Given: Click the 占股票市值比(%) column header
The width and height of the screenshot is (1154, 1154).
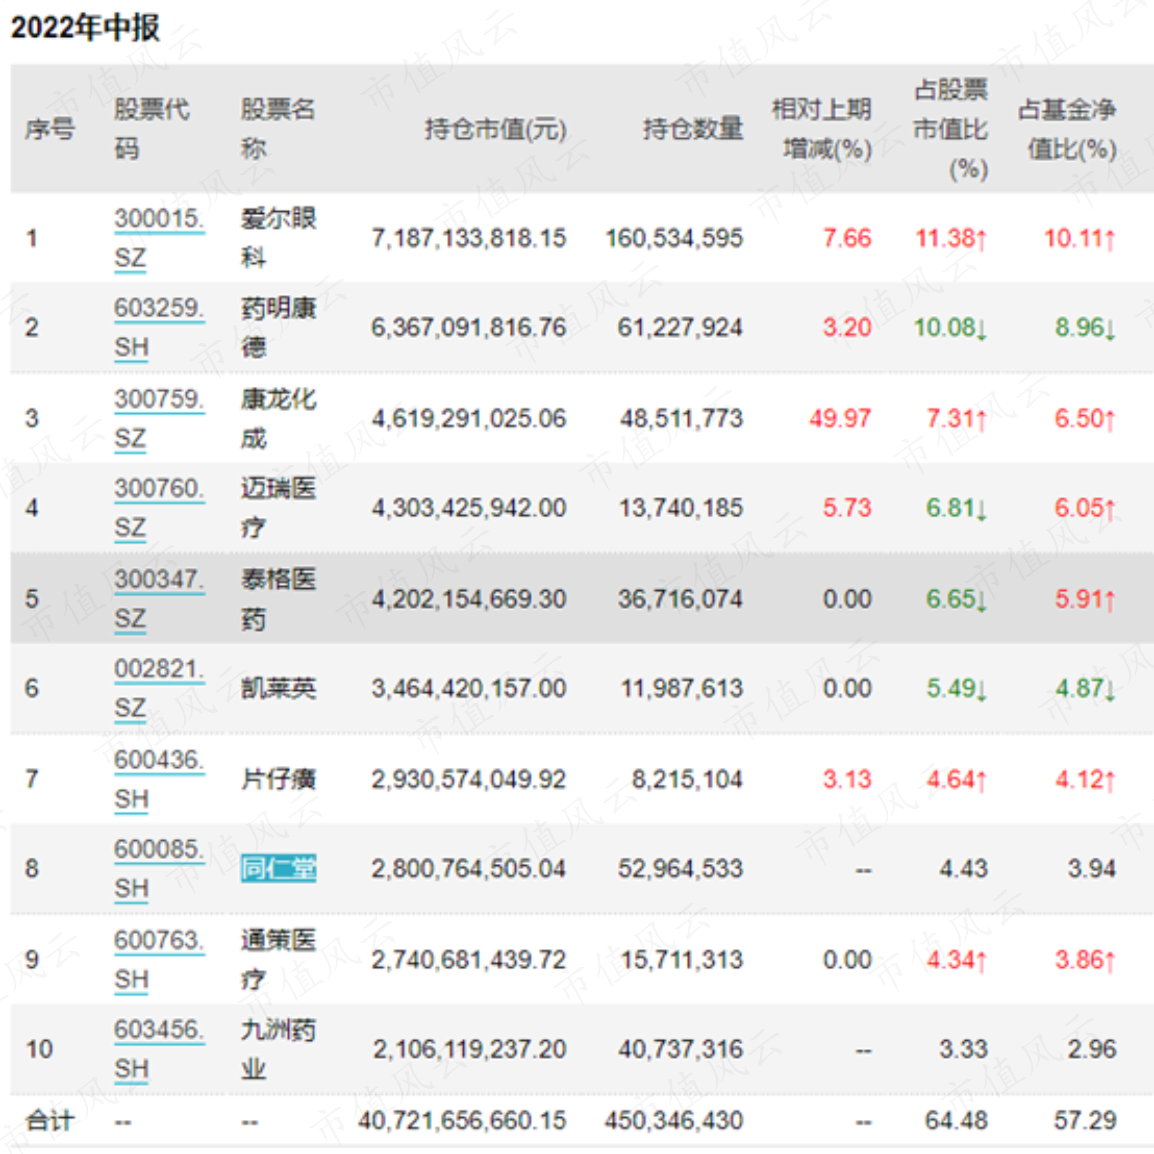Looking at the screenshot, I should coord(950,130).
